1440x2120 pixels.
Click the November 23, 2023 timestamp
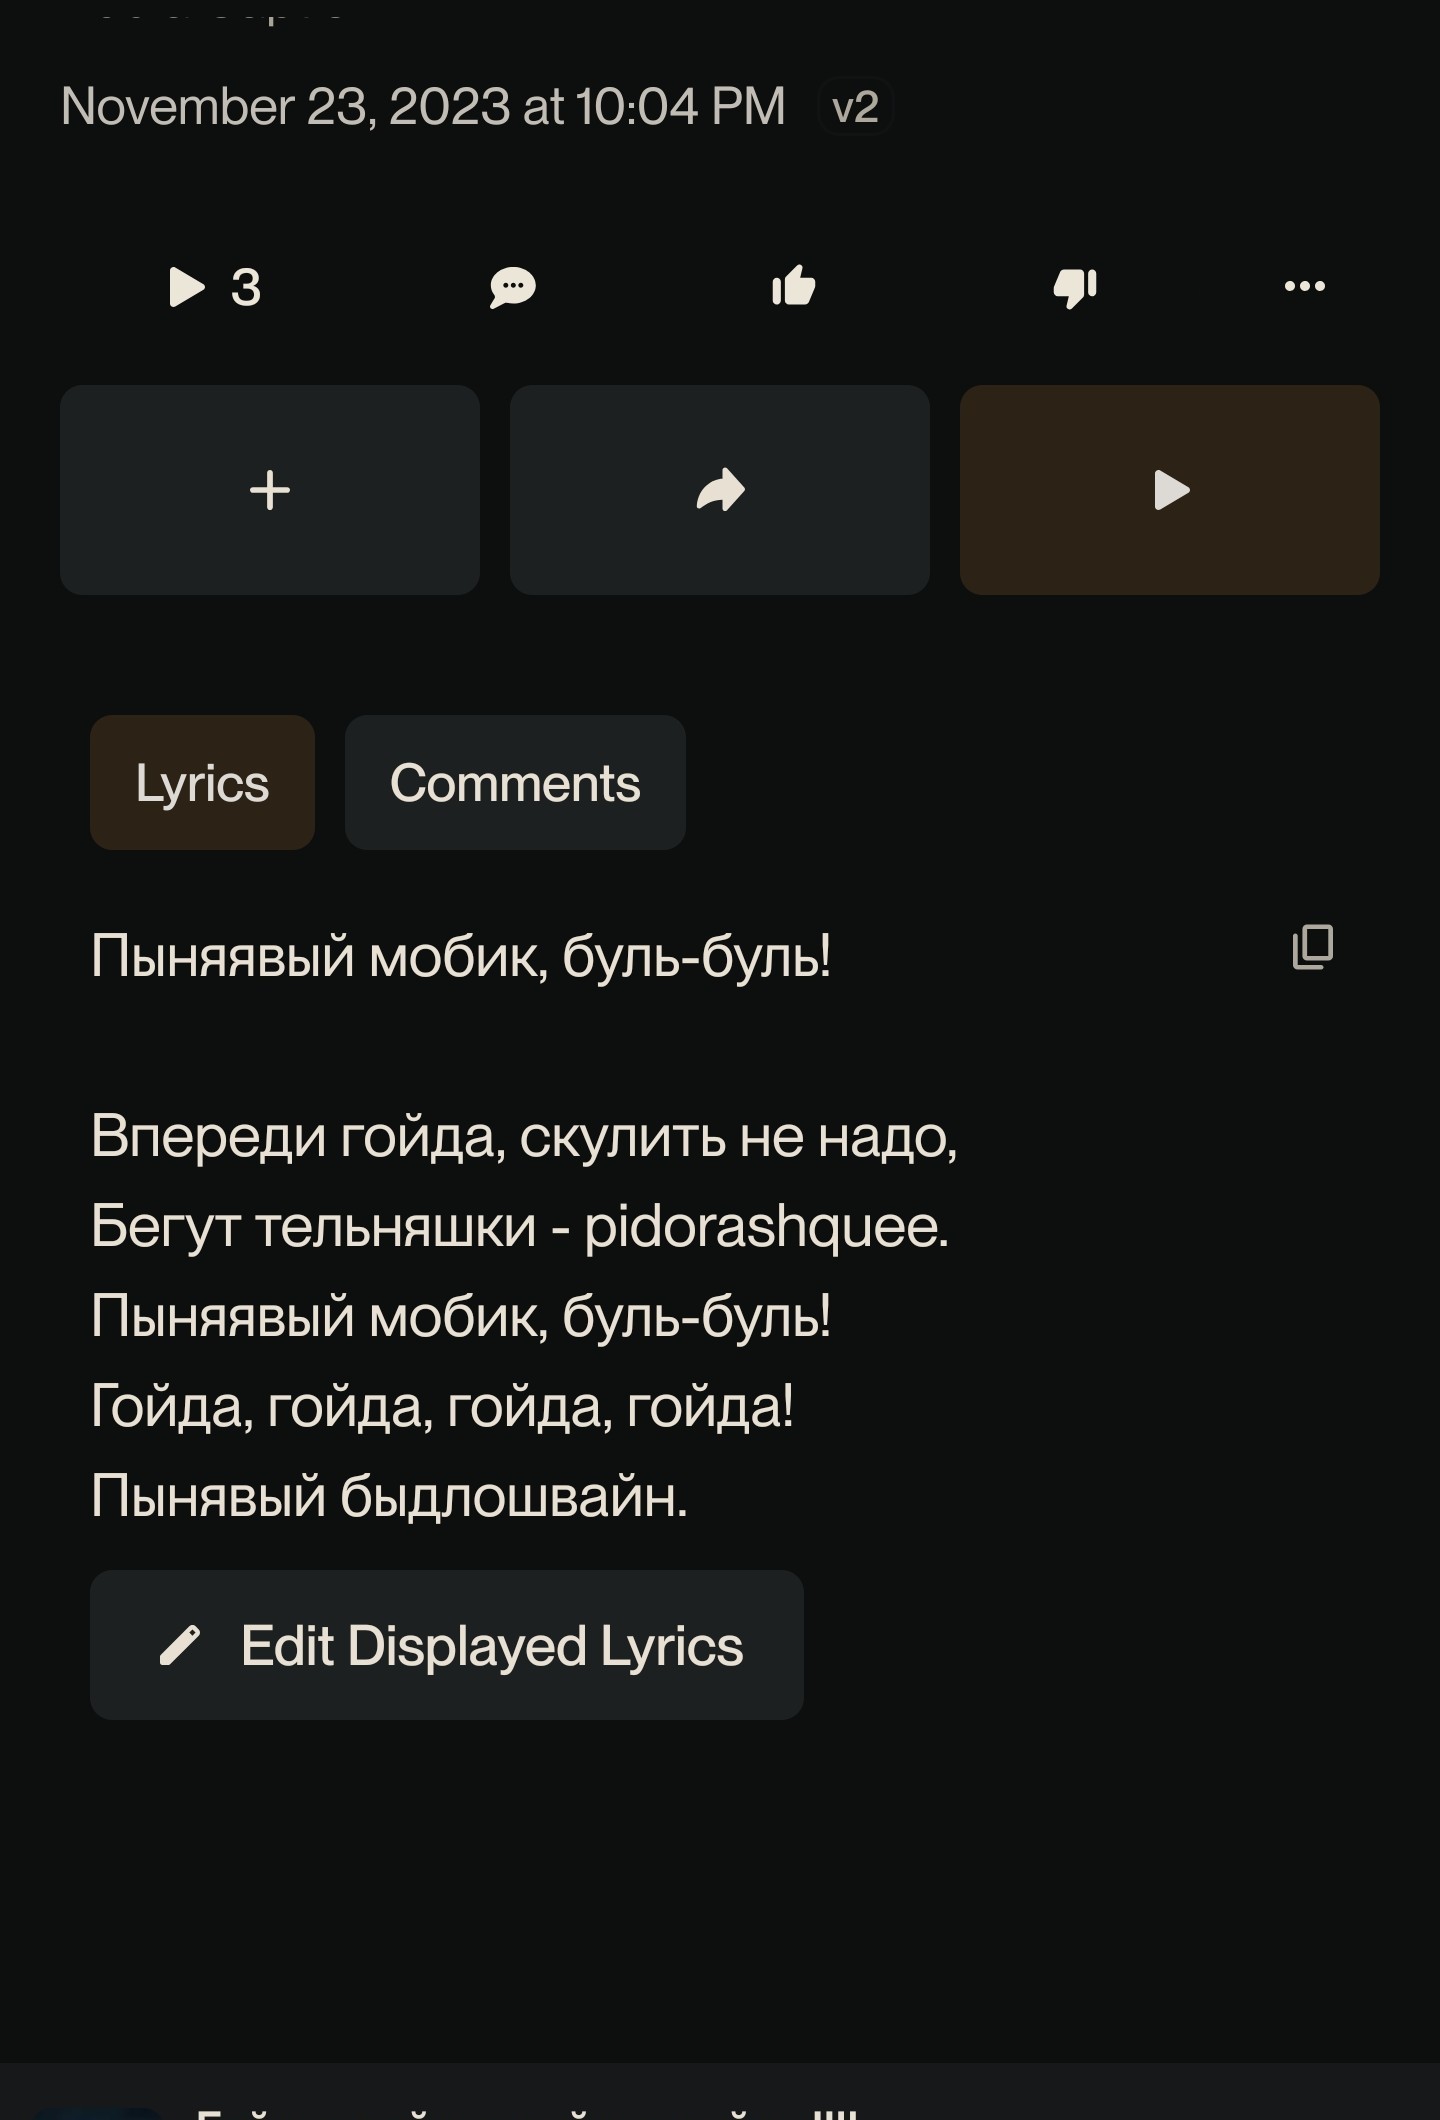[423, 106]
